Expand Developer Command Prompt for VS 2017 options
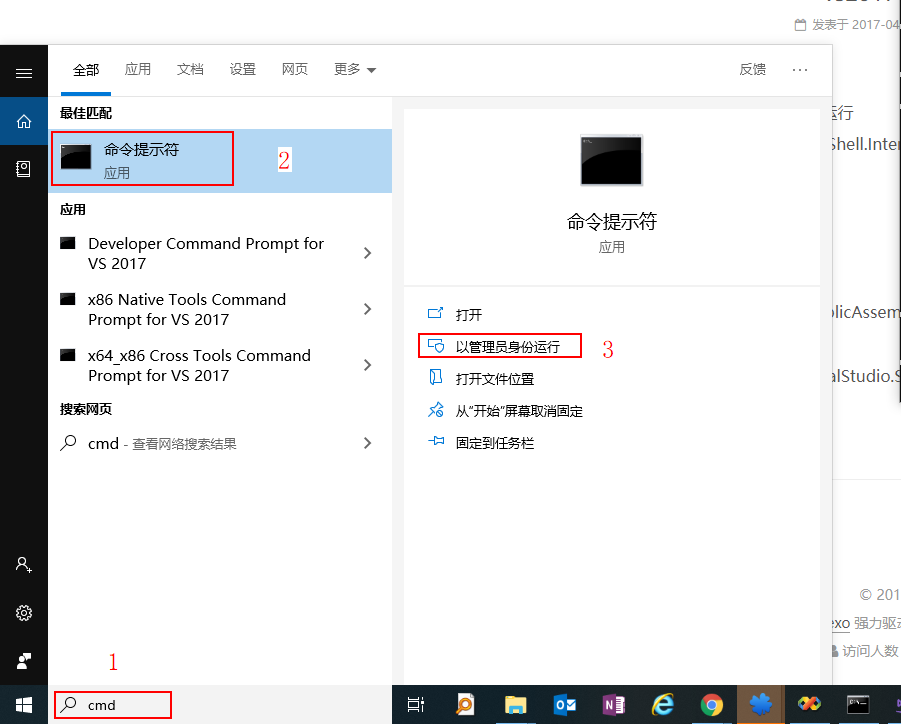Screen dimensions: 901x724 (369, 253)
